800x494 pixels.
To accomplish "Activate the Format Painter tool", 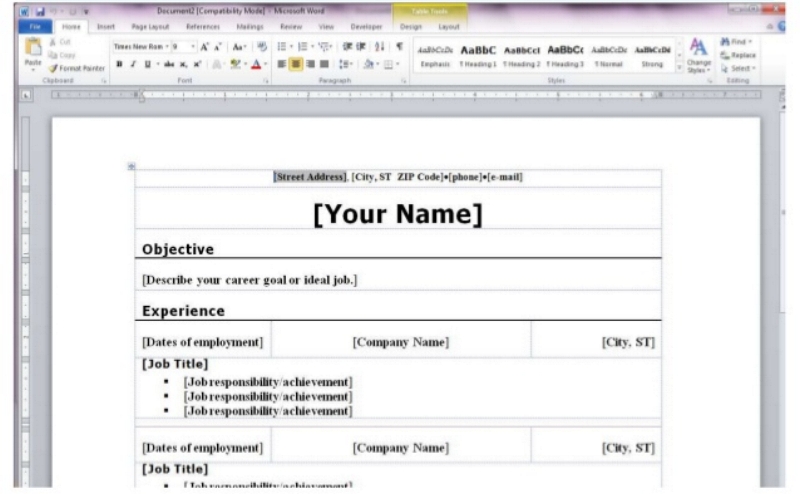I will [77, 68].
